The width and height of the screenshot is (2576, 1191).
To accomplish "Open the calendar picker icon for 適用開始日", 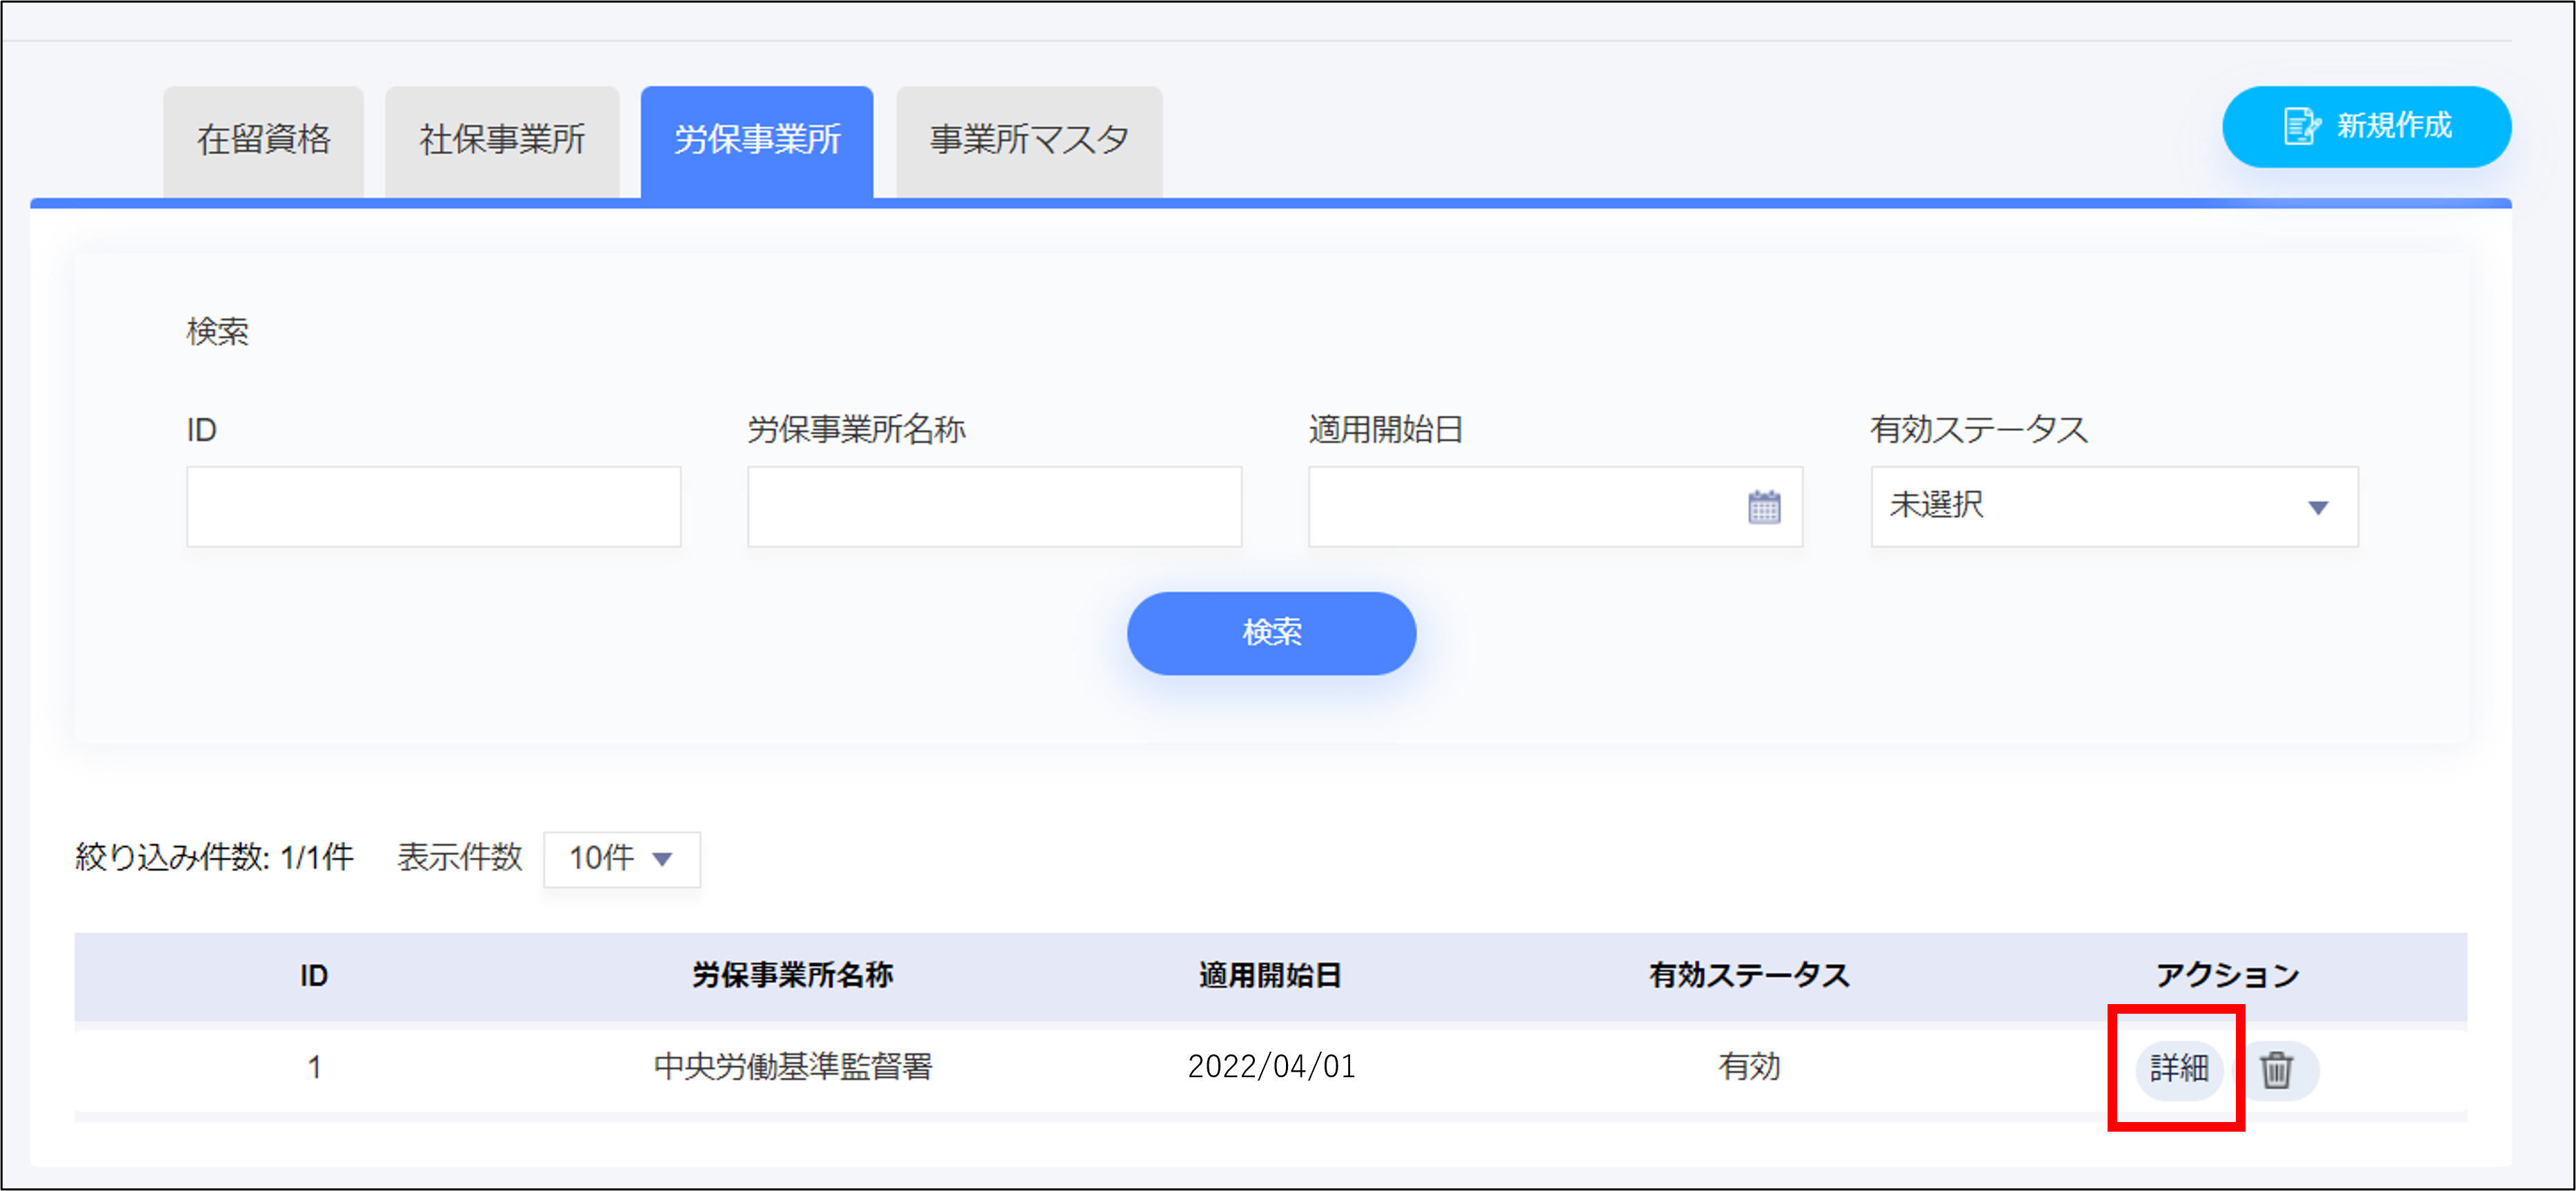I will click(1763, 507).
